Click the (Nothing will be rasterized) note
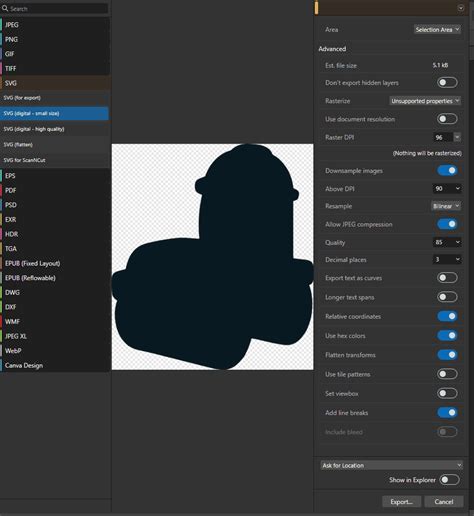Viewport: 474px width, 516px height. pos(427,153)
